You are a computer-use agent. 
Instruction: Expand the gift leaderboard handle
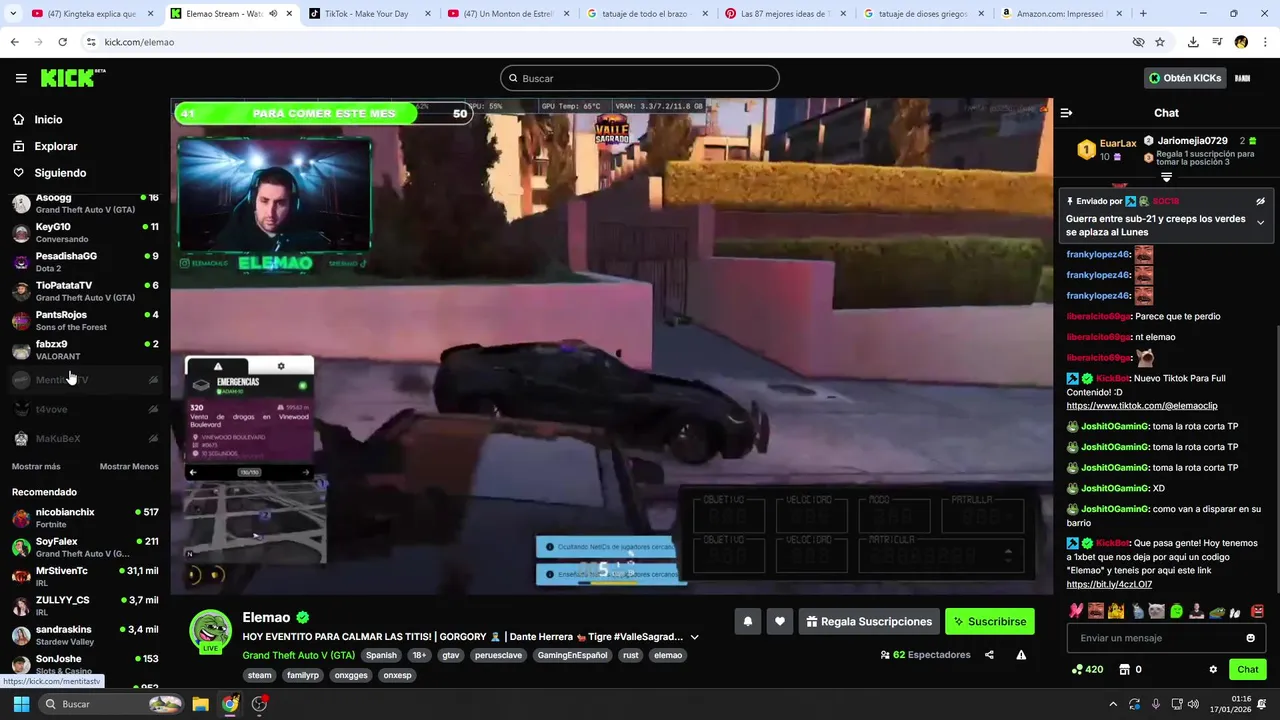tap(1166, 177)
